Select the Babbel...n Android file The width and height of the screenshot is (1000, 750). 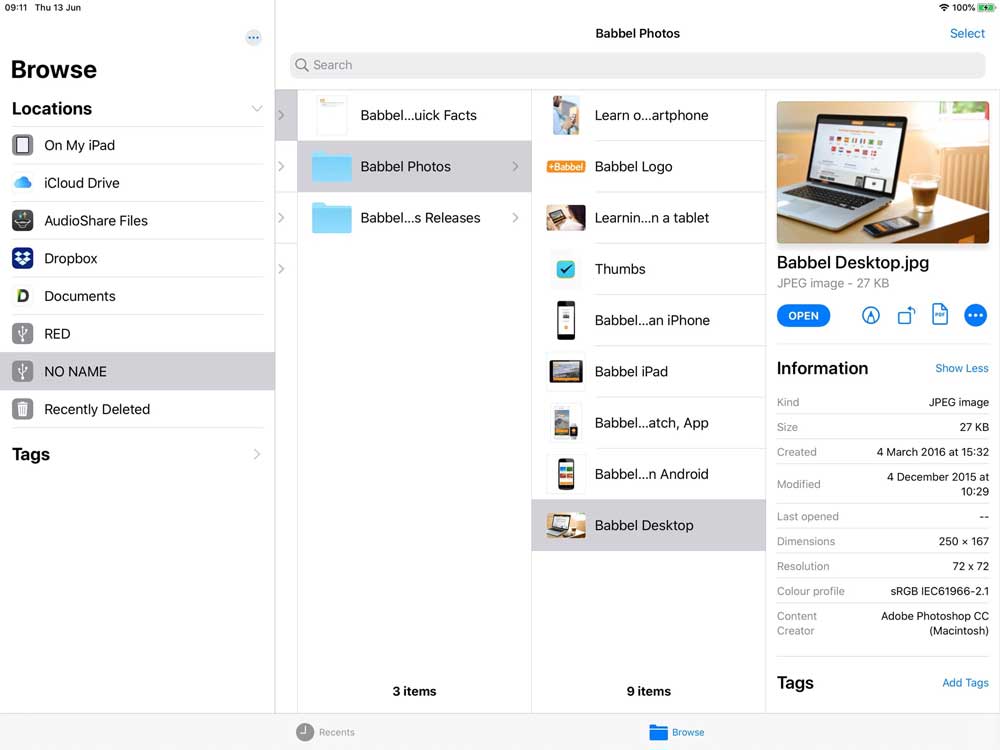click(x=649, y=474)
